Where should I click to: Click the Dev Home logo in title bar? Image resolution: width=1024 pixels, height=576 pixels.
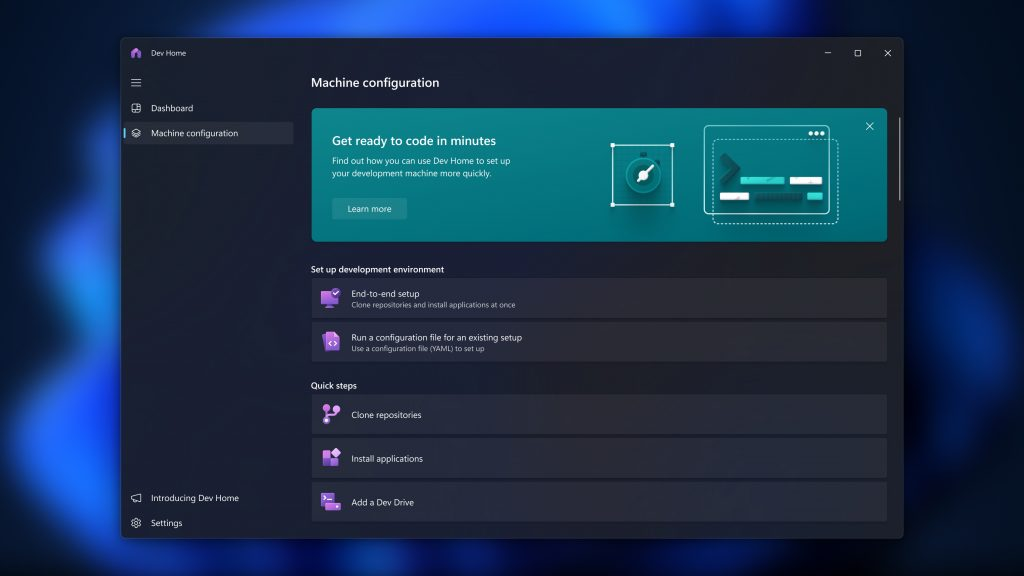(135, 52)
